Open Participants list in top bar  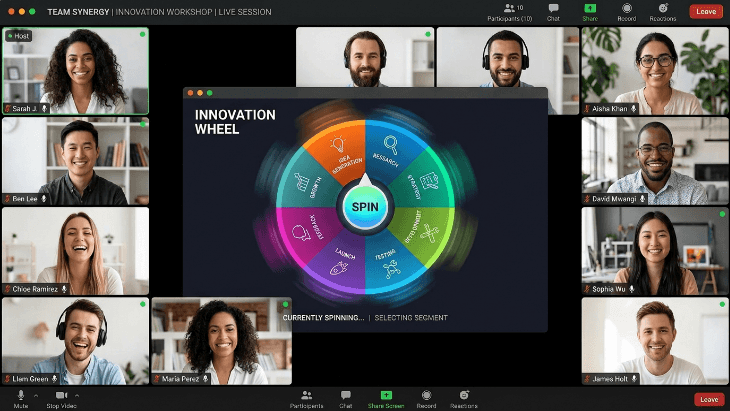click(510, 13)
